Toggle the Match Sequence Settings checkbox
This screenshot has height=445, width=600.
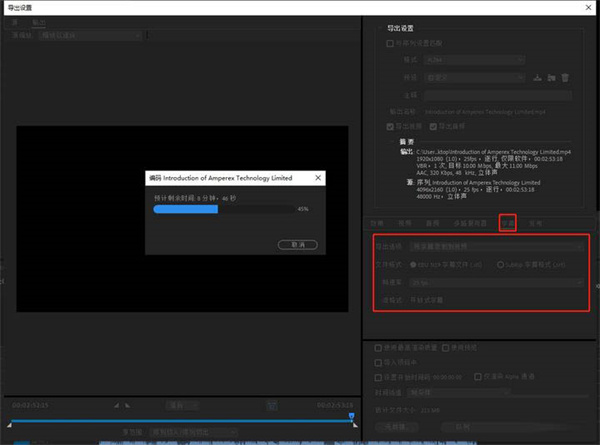[x=390, y=43]
